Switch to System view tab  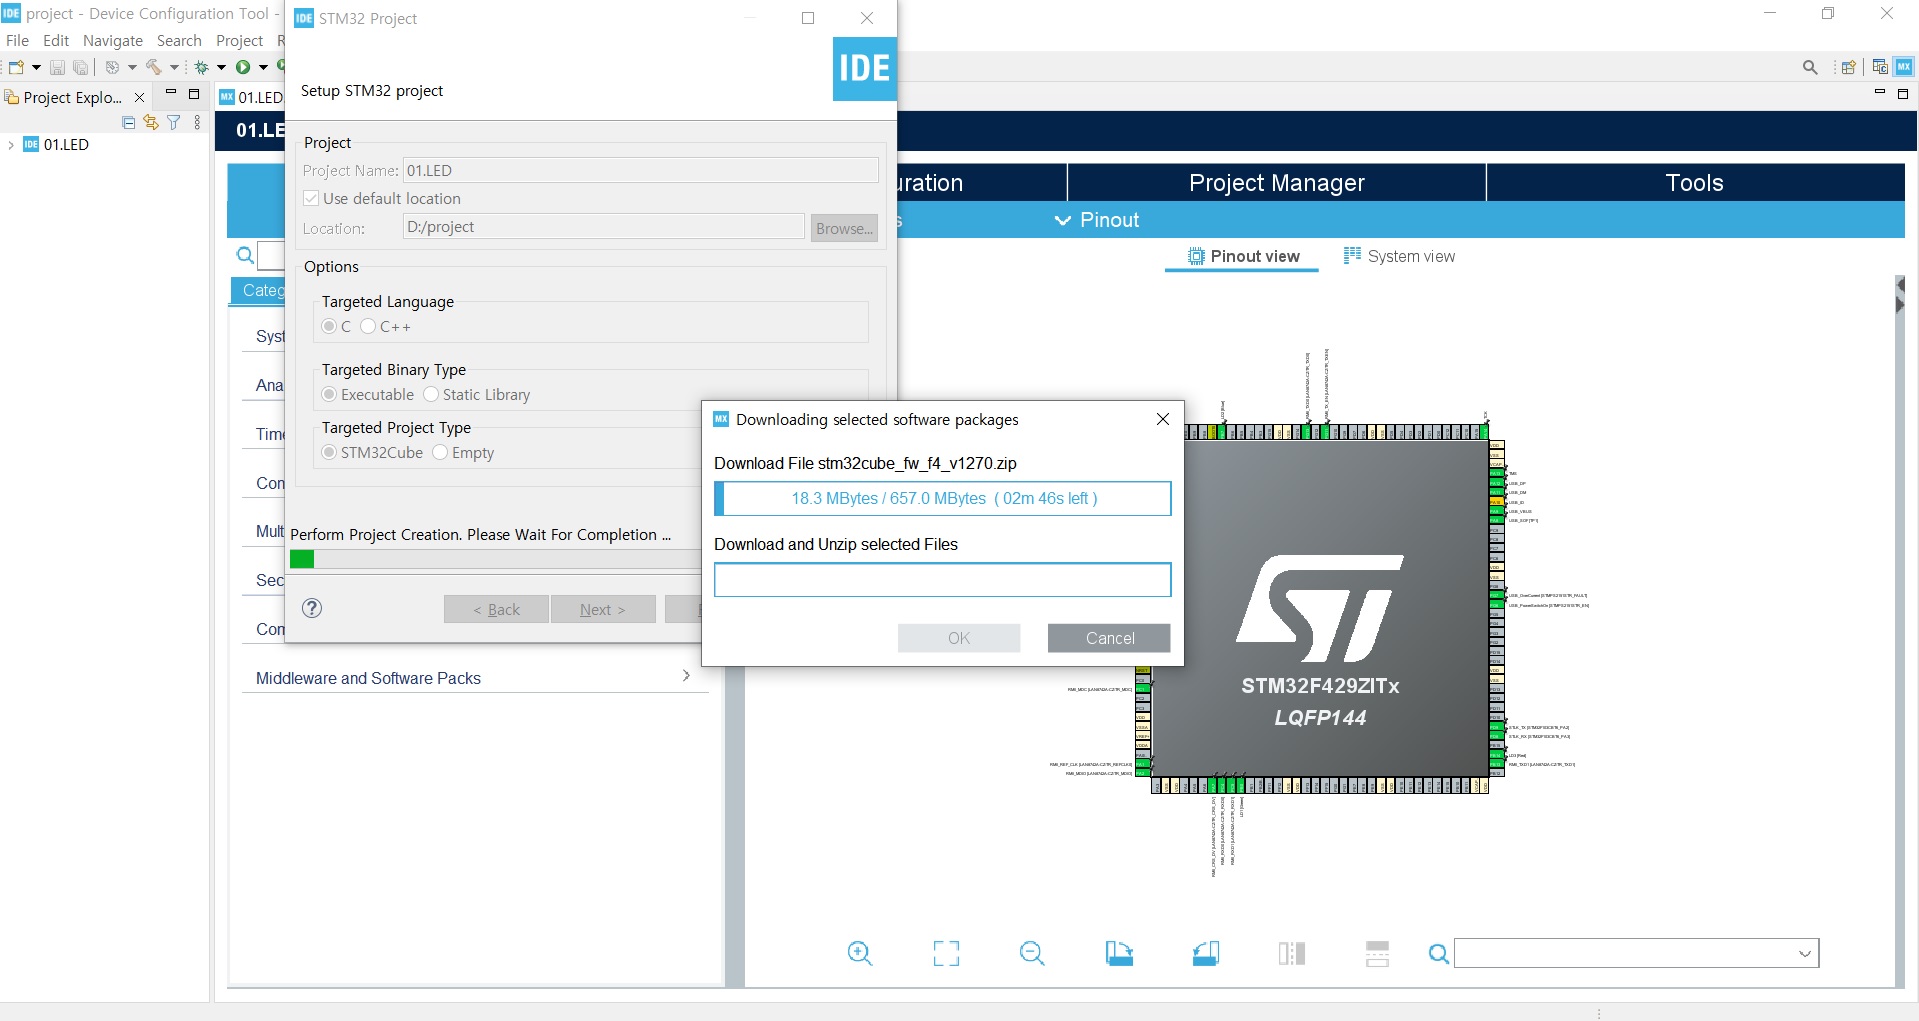(x=1399, y=256)
